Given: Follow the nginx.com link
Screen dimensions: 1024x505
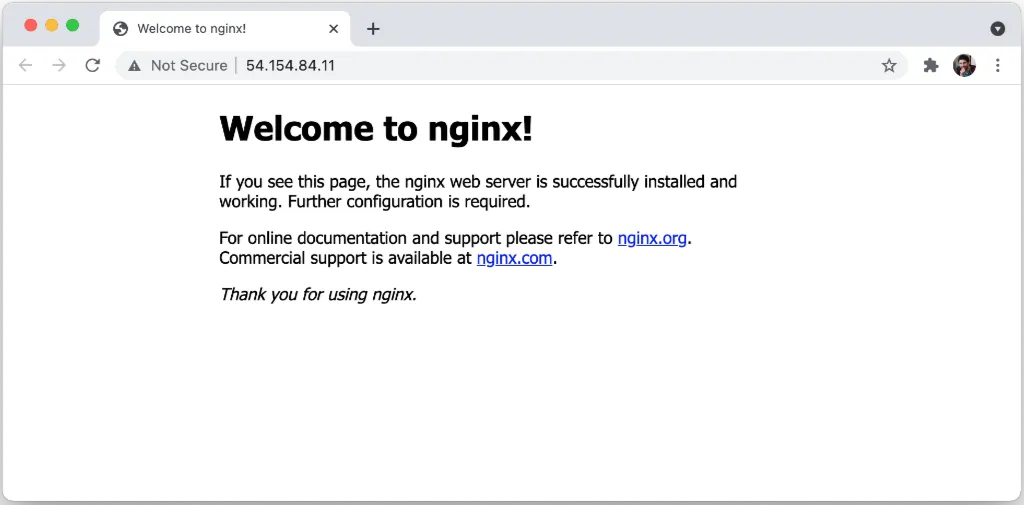Looking at the screenshot, I should (515, 258).
